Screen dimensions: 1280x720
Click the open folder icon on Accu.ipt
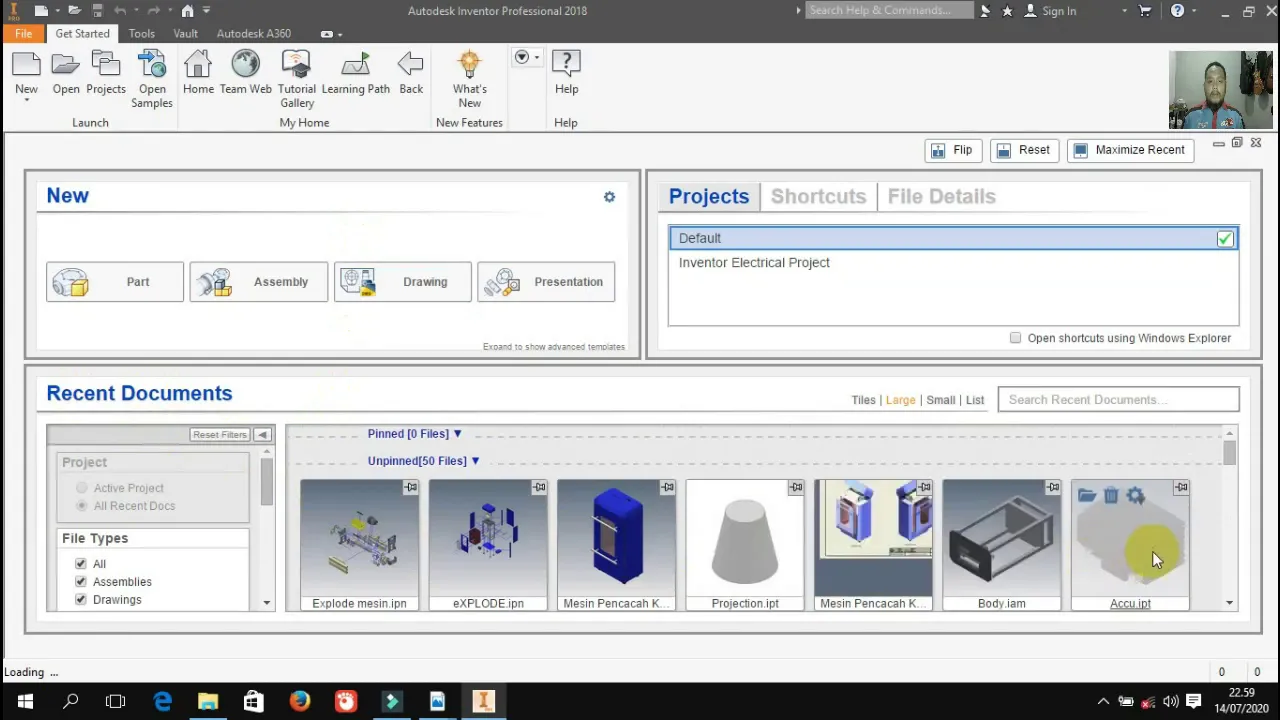[1087, 495]
